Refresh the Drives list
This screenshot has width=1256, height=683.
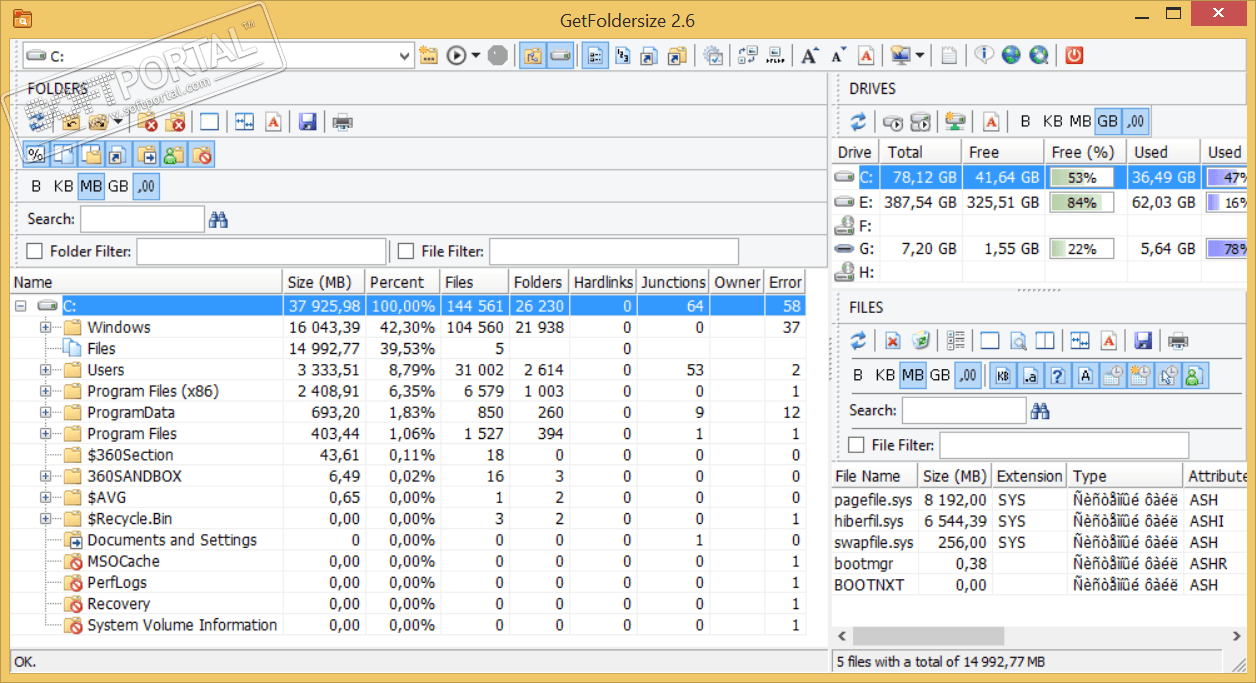click(x=858, y=122)
